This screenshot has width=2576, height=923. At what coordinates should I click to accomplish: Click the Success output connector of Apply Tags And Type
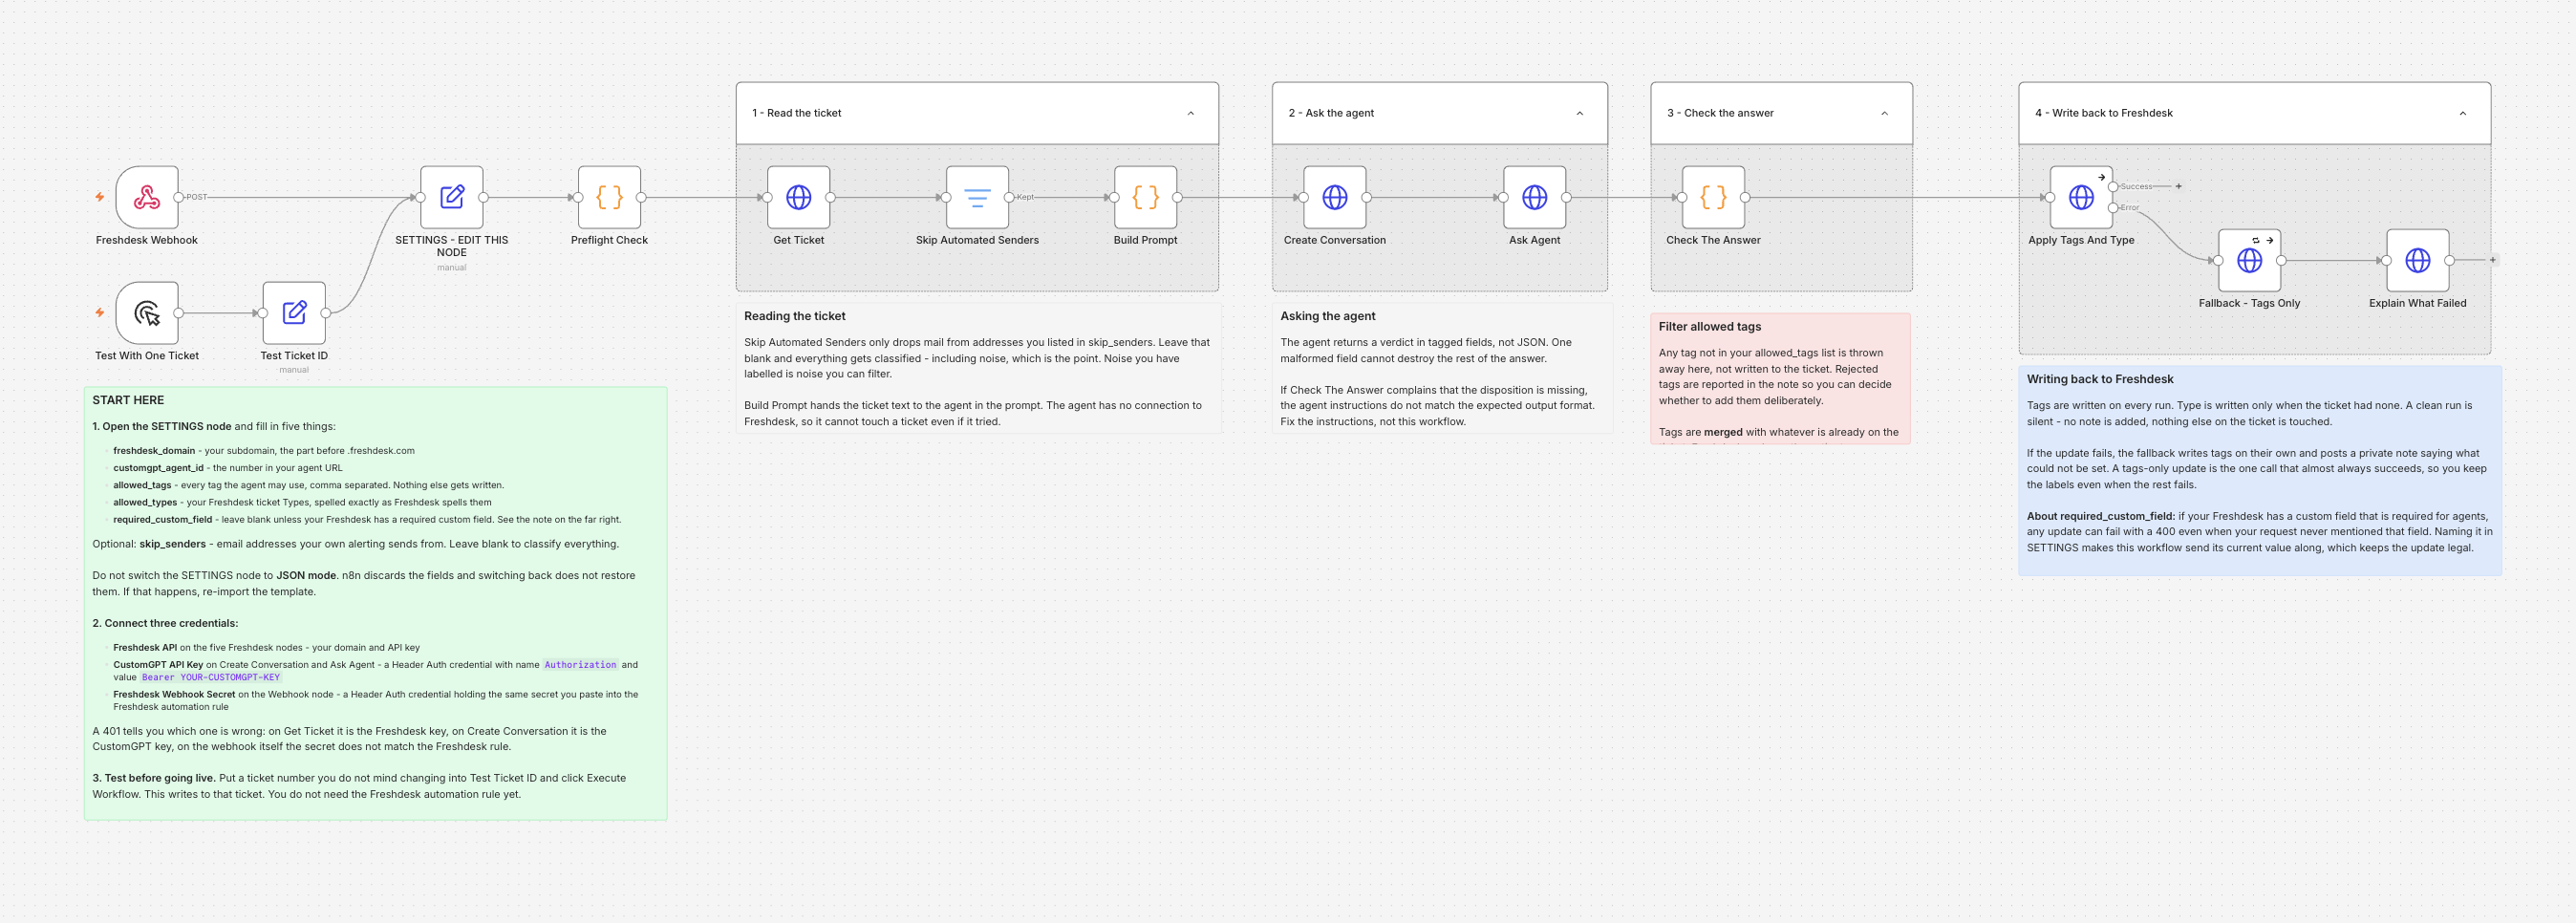(2113, 186)
